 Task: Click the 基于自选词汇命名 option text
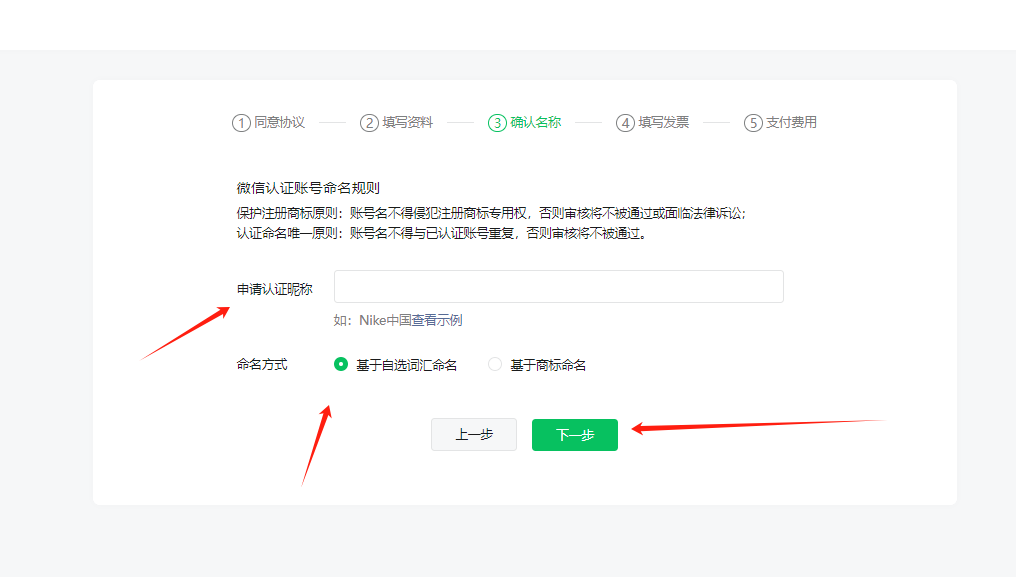(406, 366)
